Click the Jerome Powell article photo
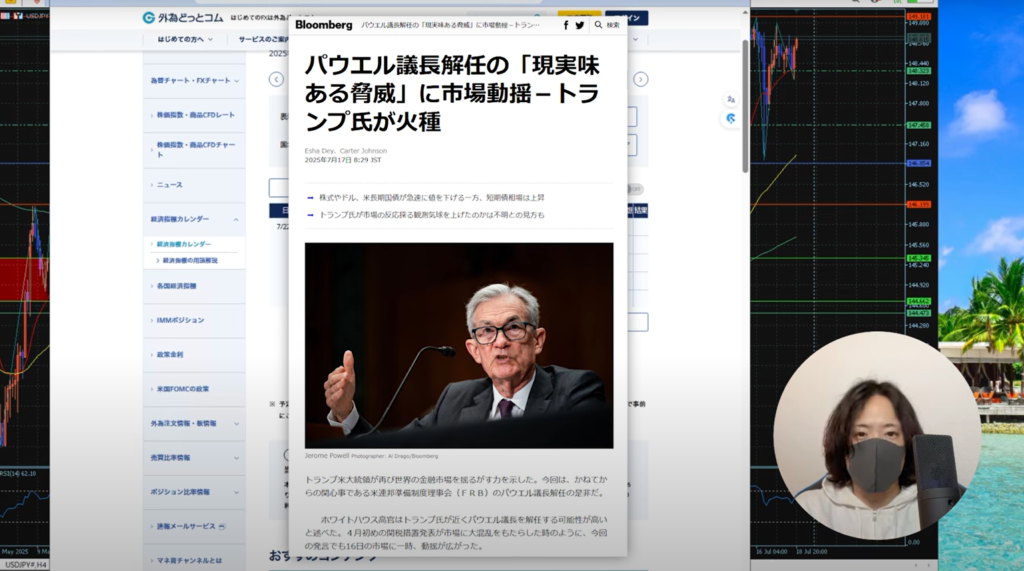 tap(458, 345)
